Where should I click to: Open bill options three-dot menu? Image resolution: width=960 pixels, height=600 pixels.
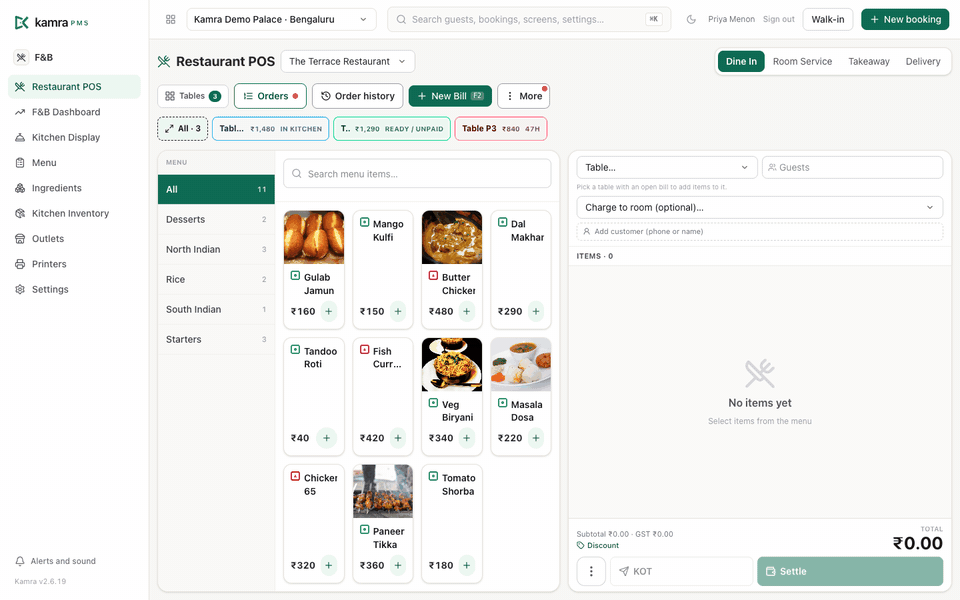[591, 571]
